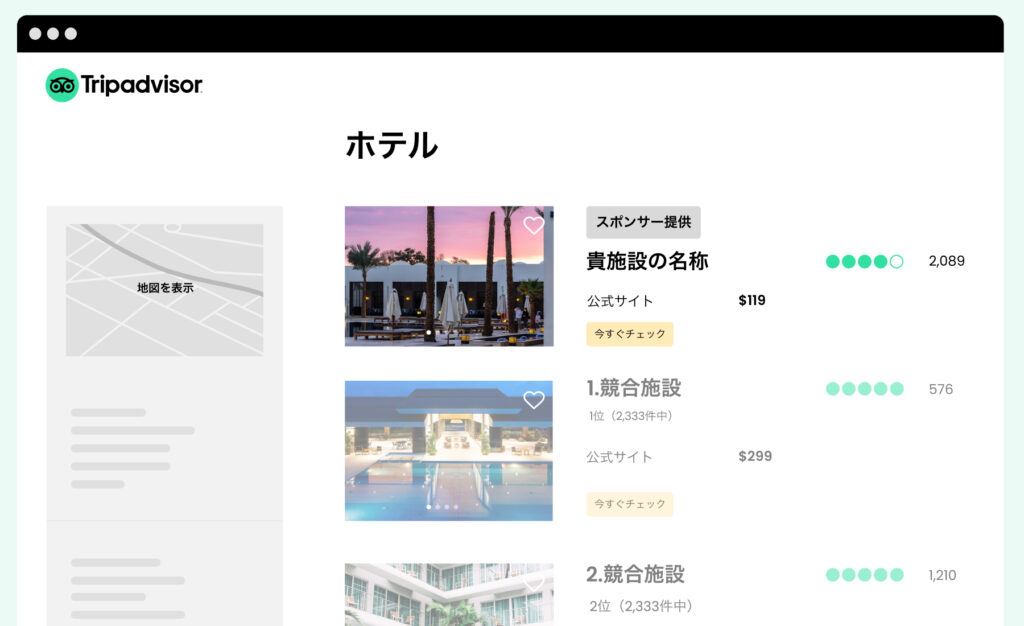Click the $119 price
Screen dimensions: 1024x626
(x=752, y=300)
